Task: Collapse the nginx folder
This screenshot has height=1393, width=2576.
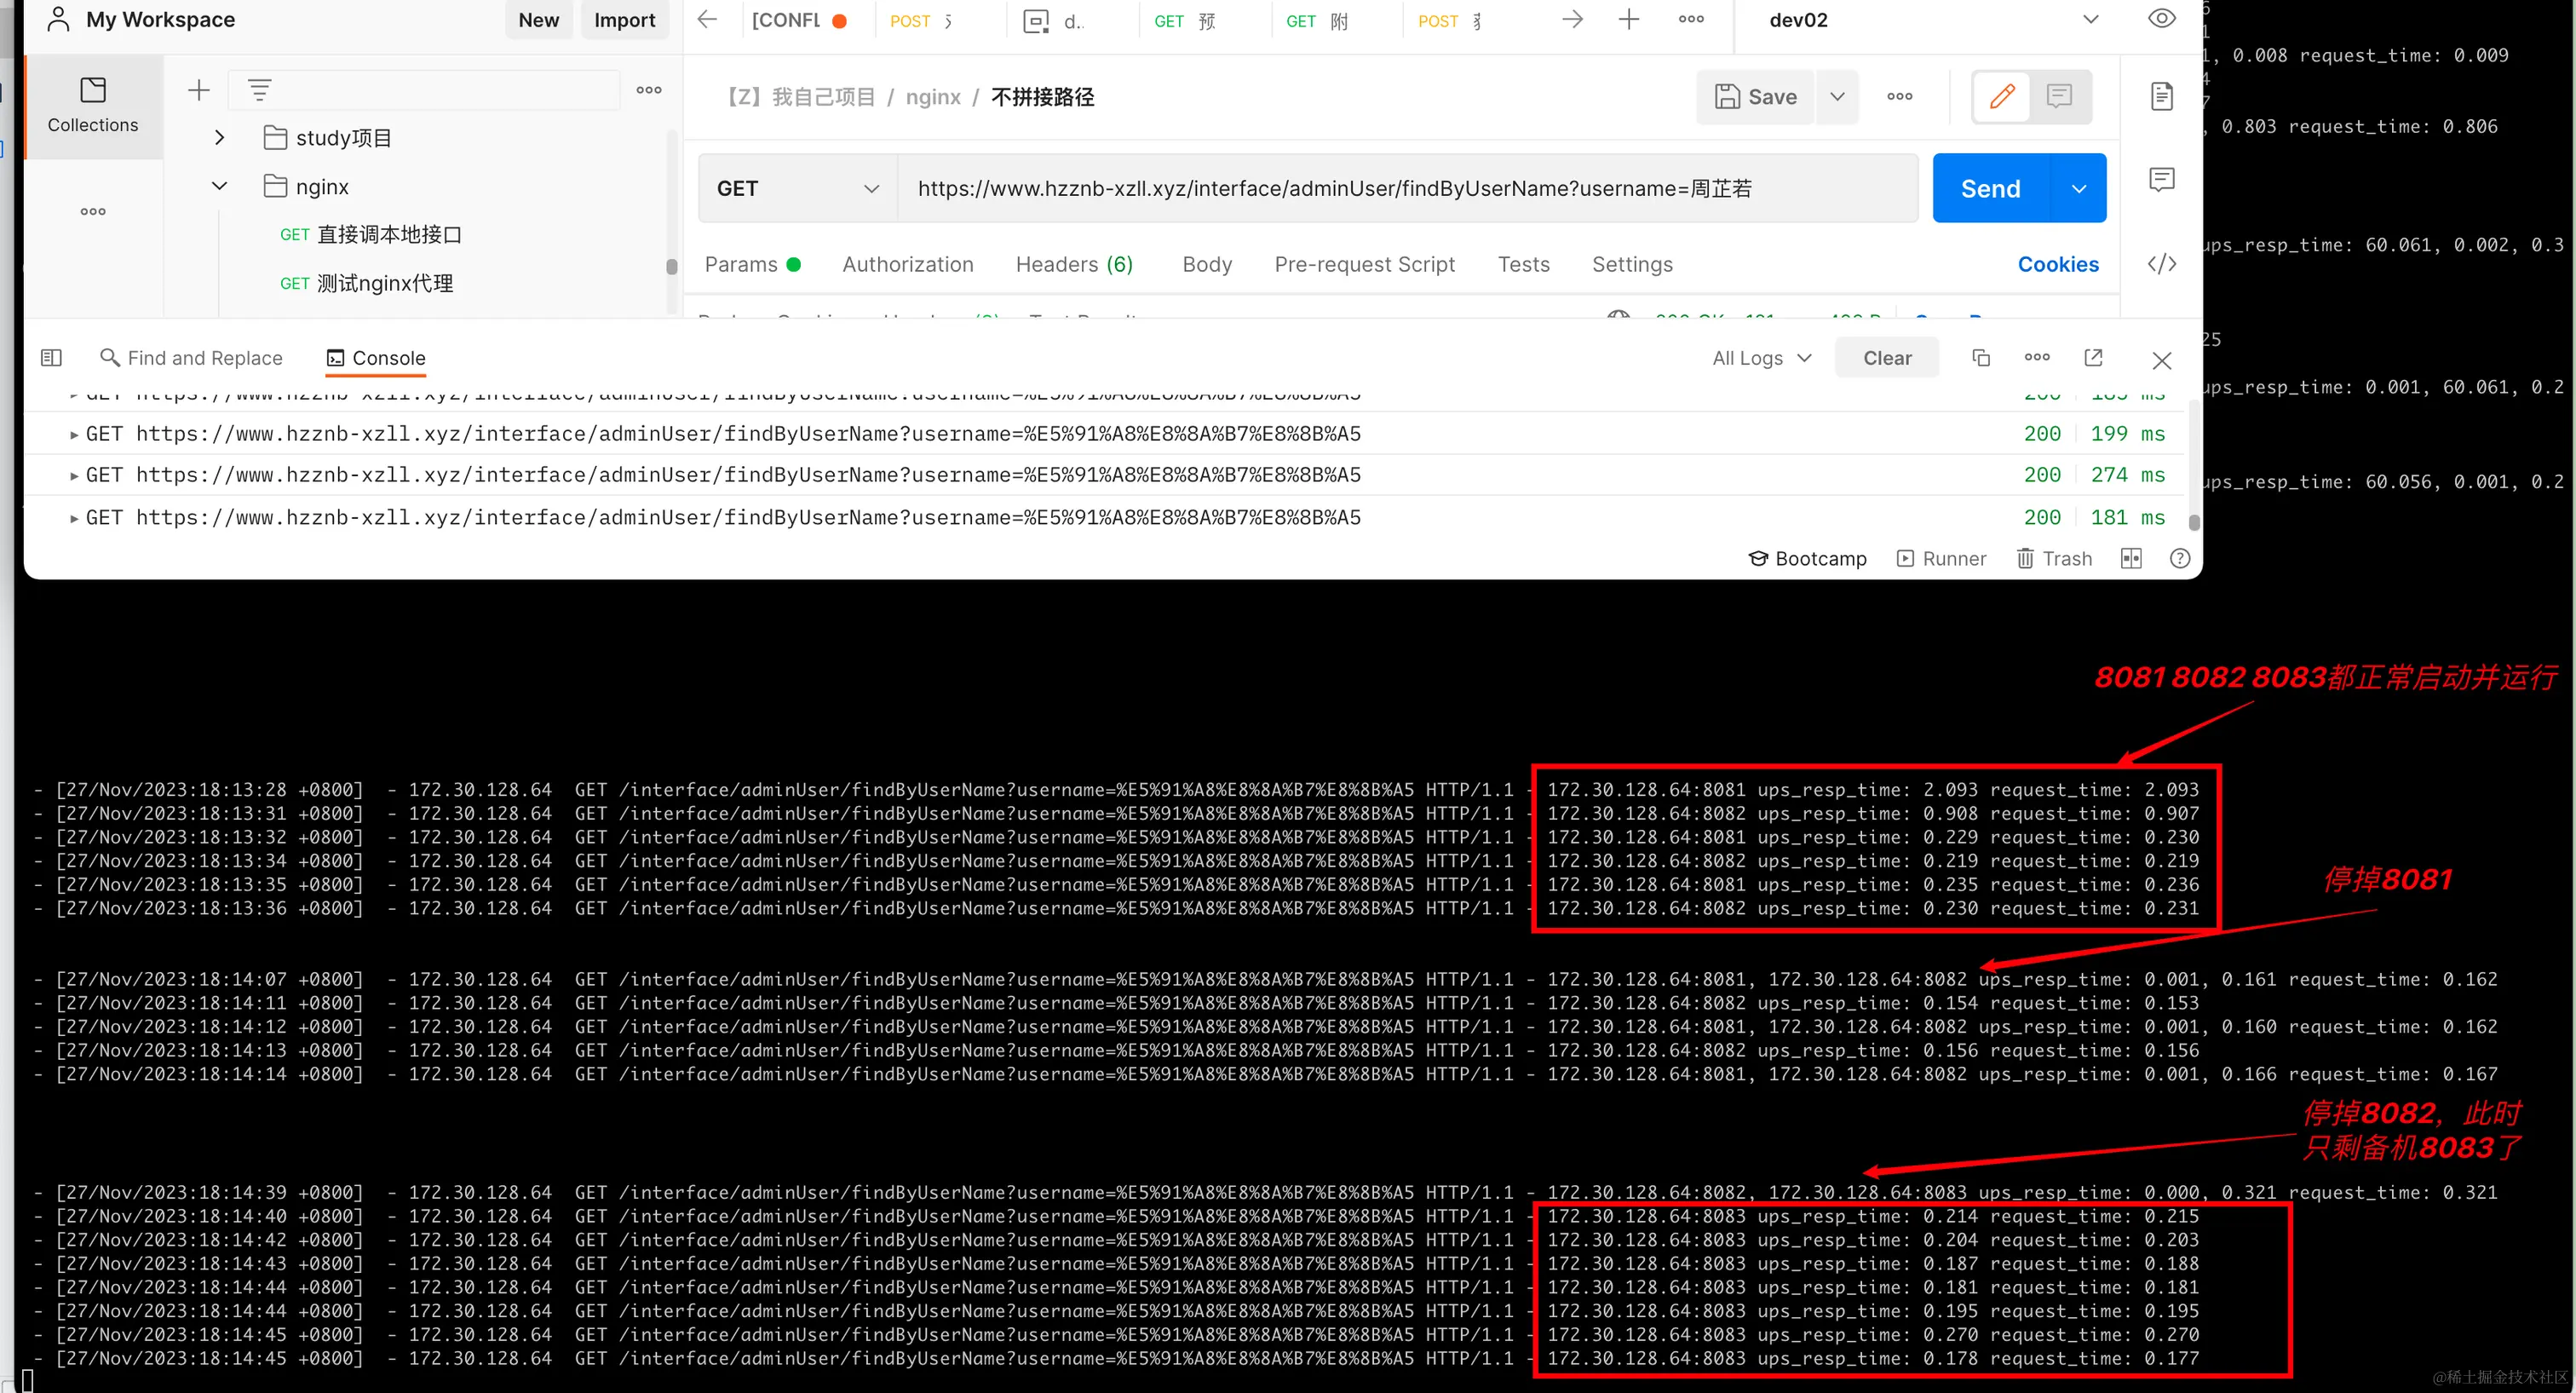Action: pyautogui.click(x=219, y=186)
